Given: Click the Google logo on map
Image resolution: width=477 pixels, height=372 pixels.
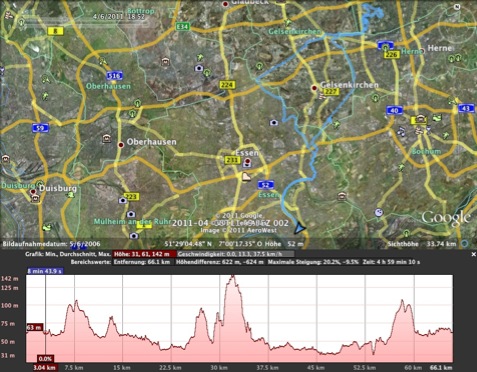Looking at the screenshot, I should (x=446, y=218).
